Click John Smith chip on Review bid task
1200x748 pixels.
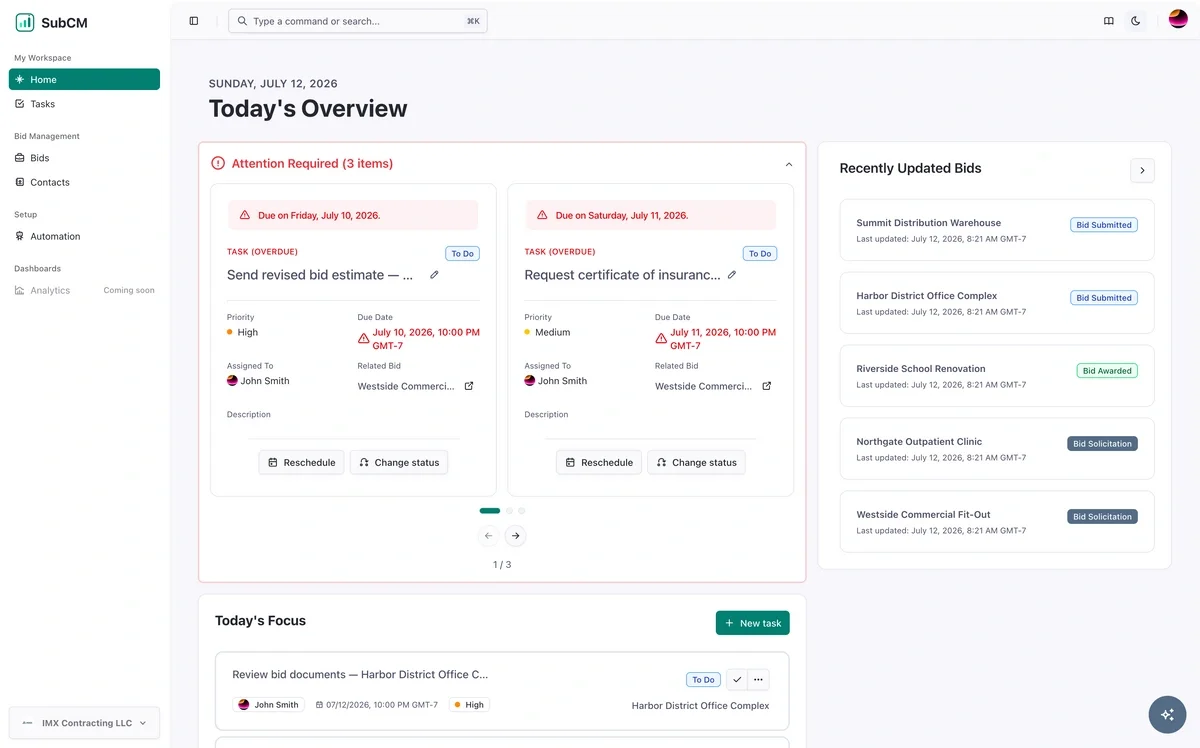pos(269,705)
